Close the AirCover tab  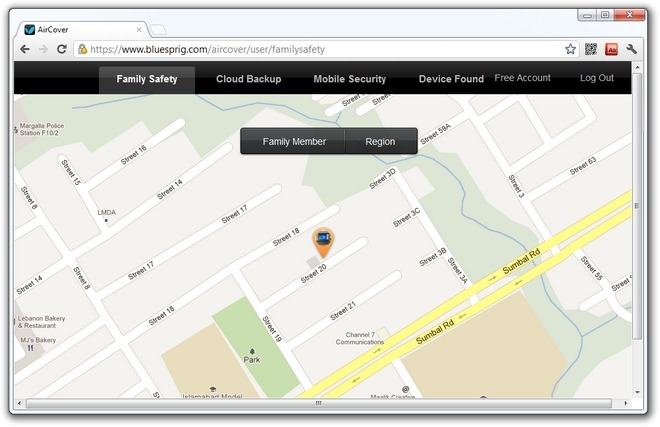(x=139, y=30)
